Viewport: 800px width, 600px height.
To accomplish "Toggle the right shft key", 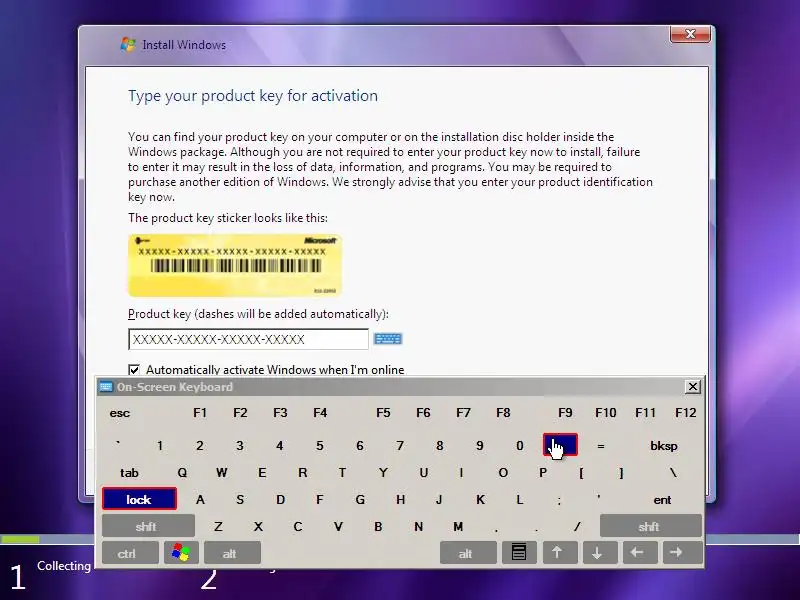I will tap(651, 527).
